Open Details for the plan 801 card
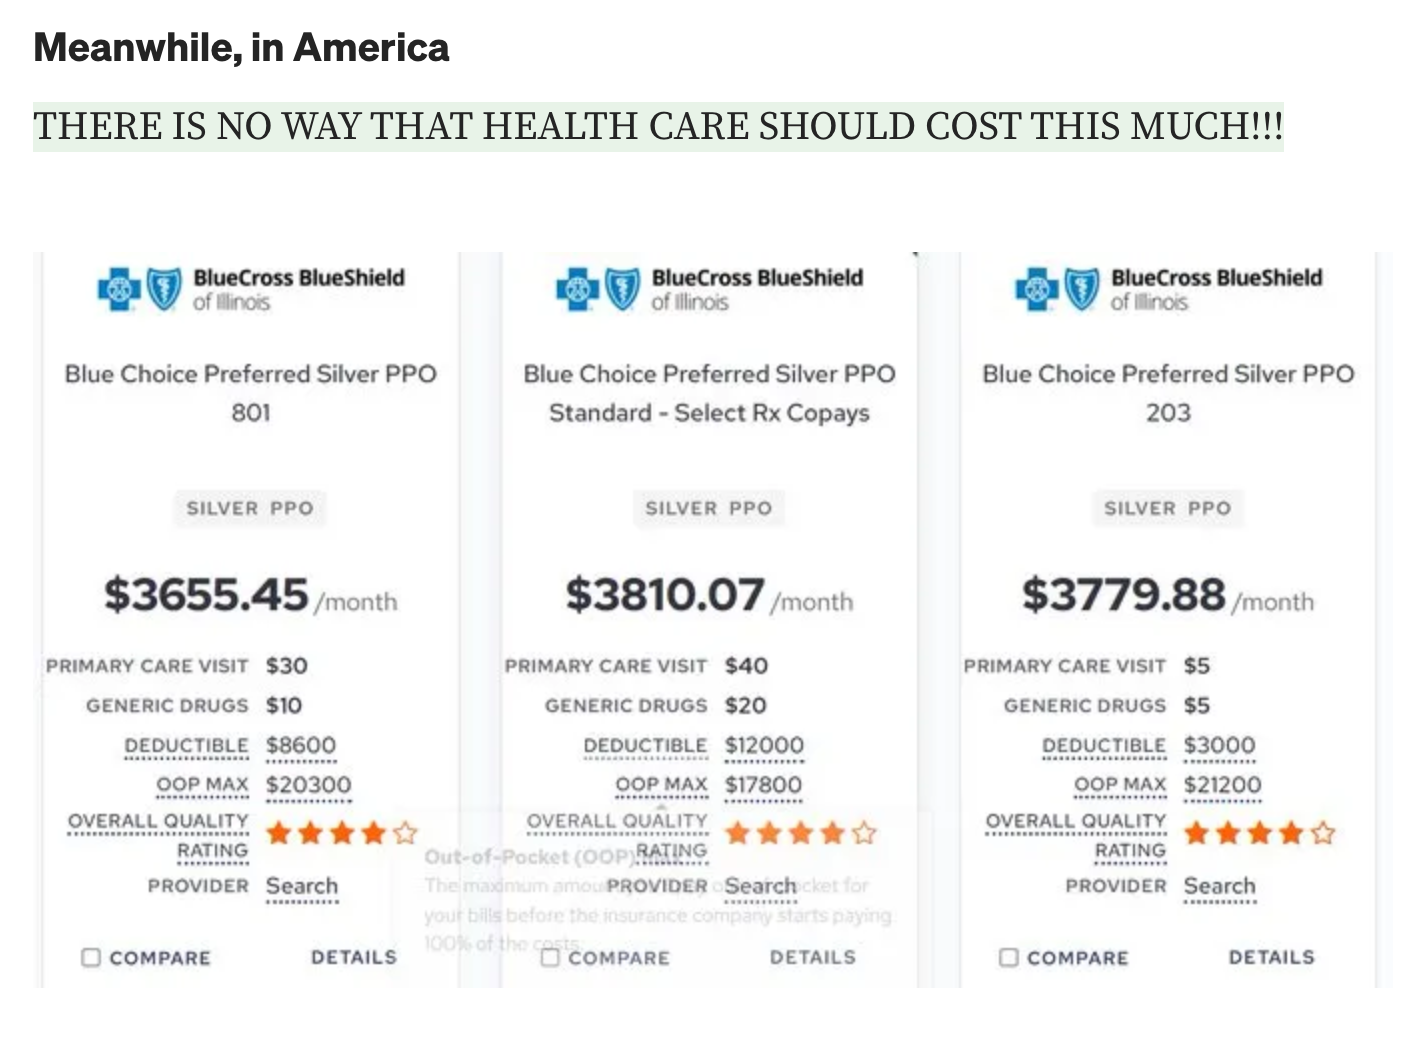Image resolution: width=1424 pixels, height=1064 pixels. (354, 957)
